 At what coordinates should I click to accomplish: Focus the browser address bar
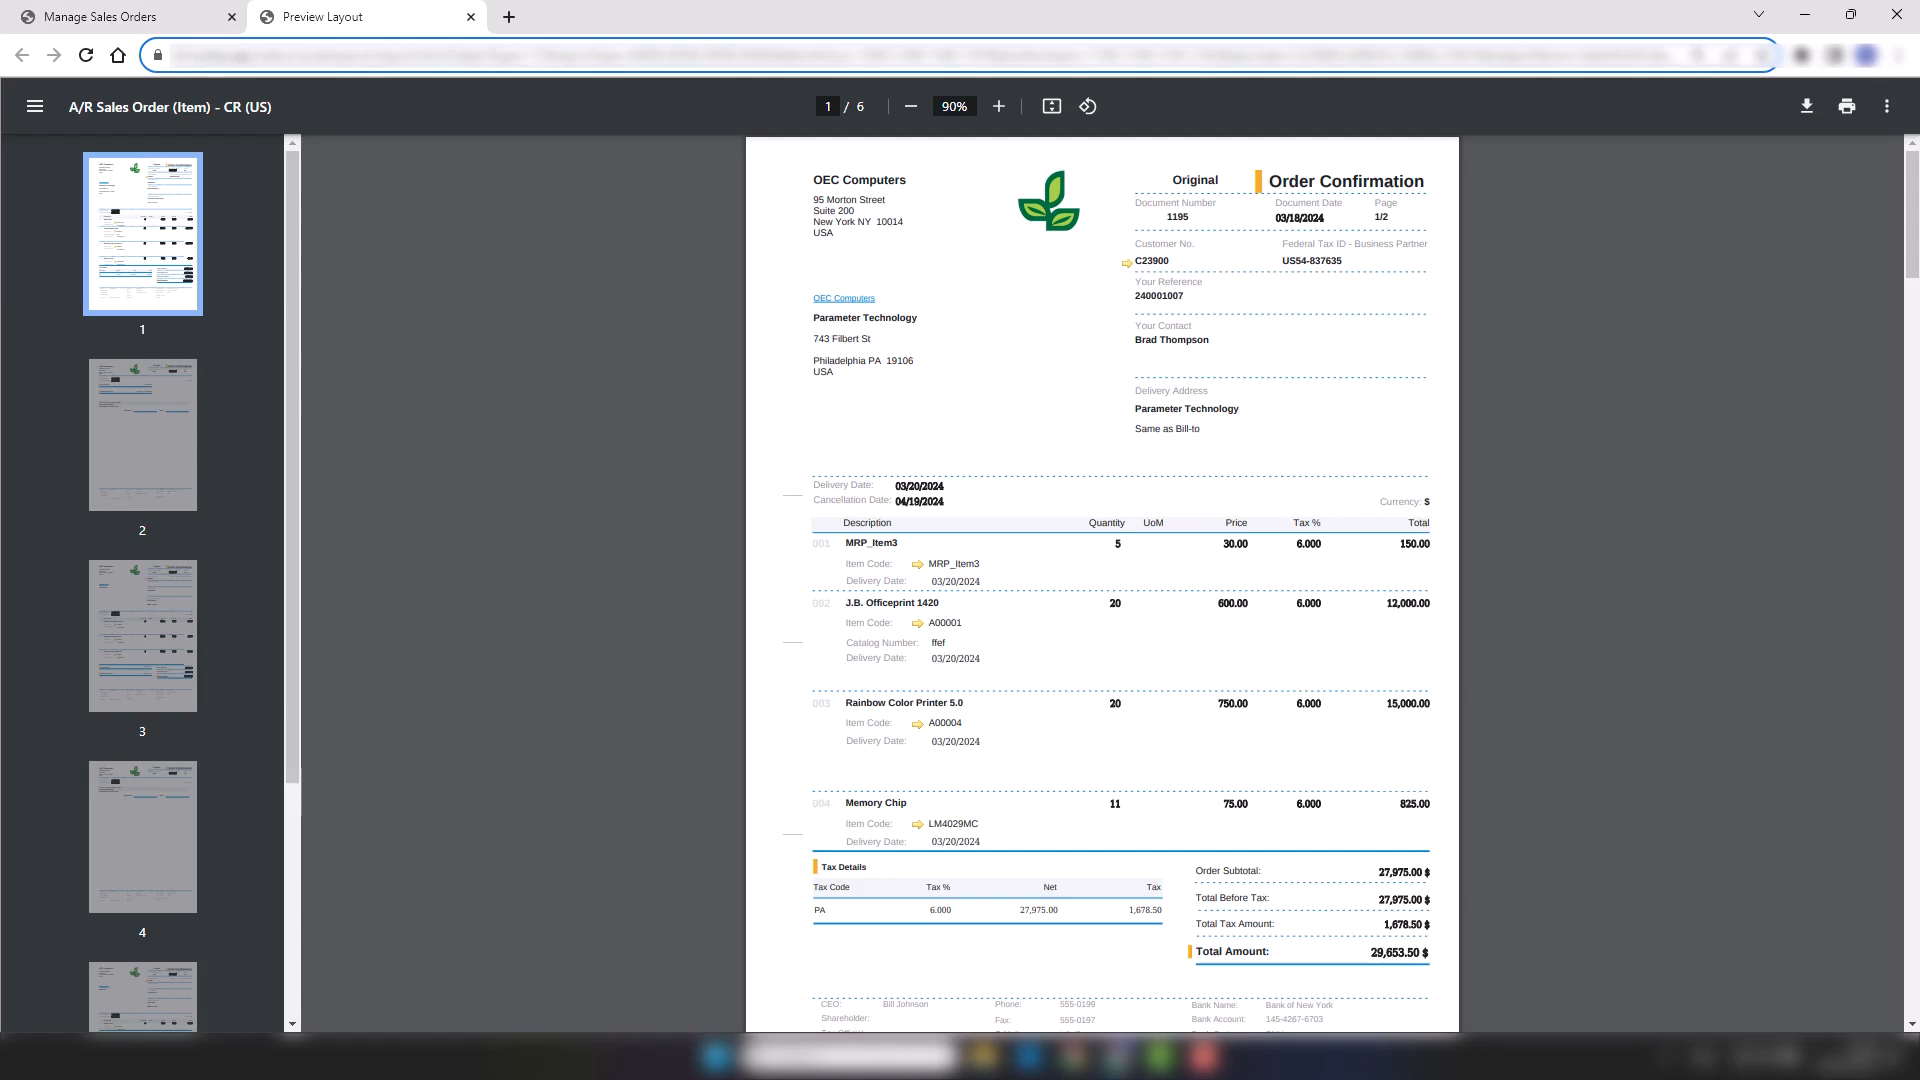coord(960,55)
